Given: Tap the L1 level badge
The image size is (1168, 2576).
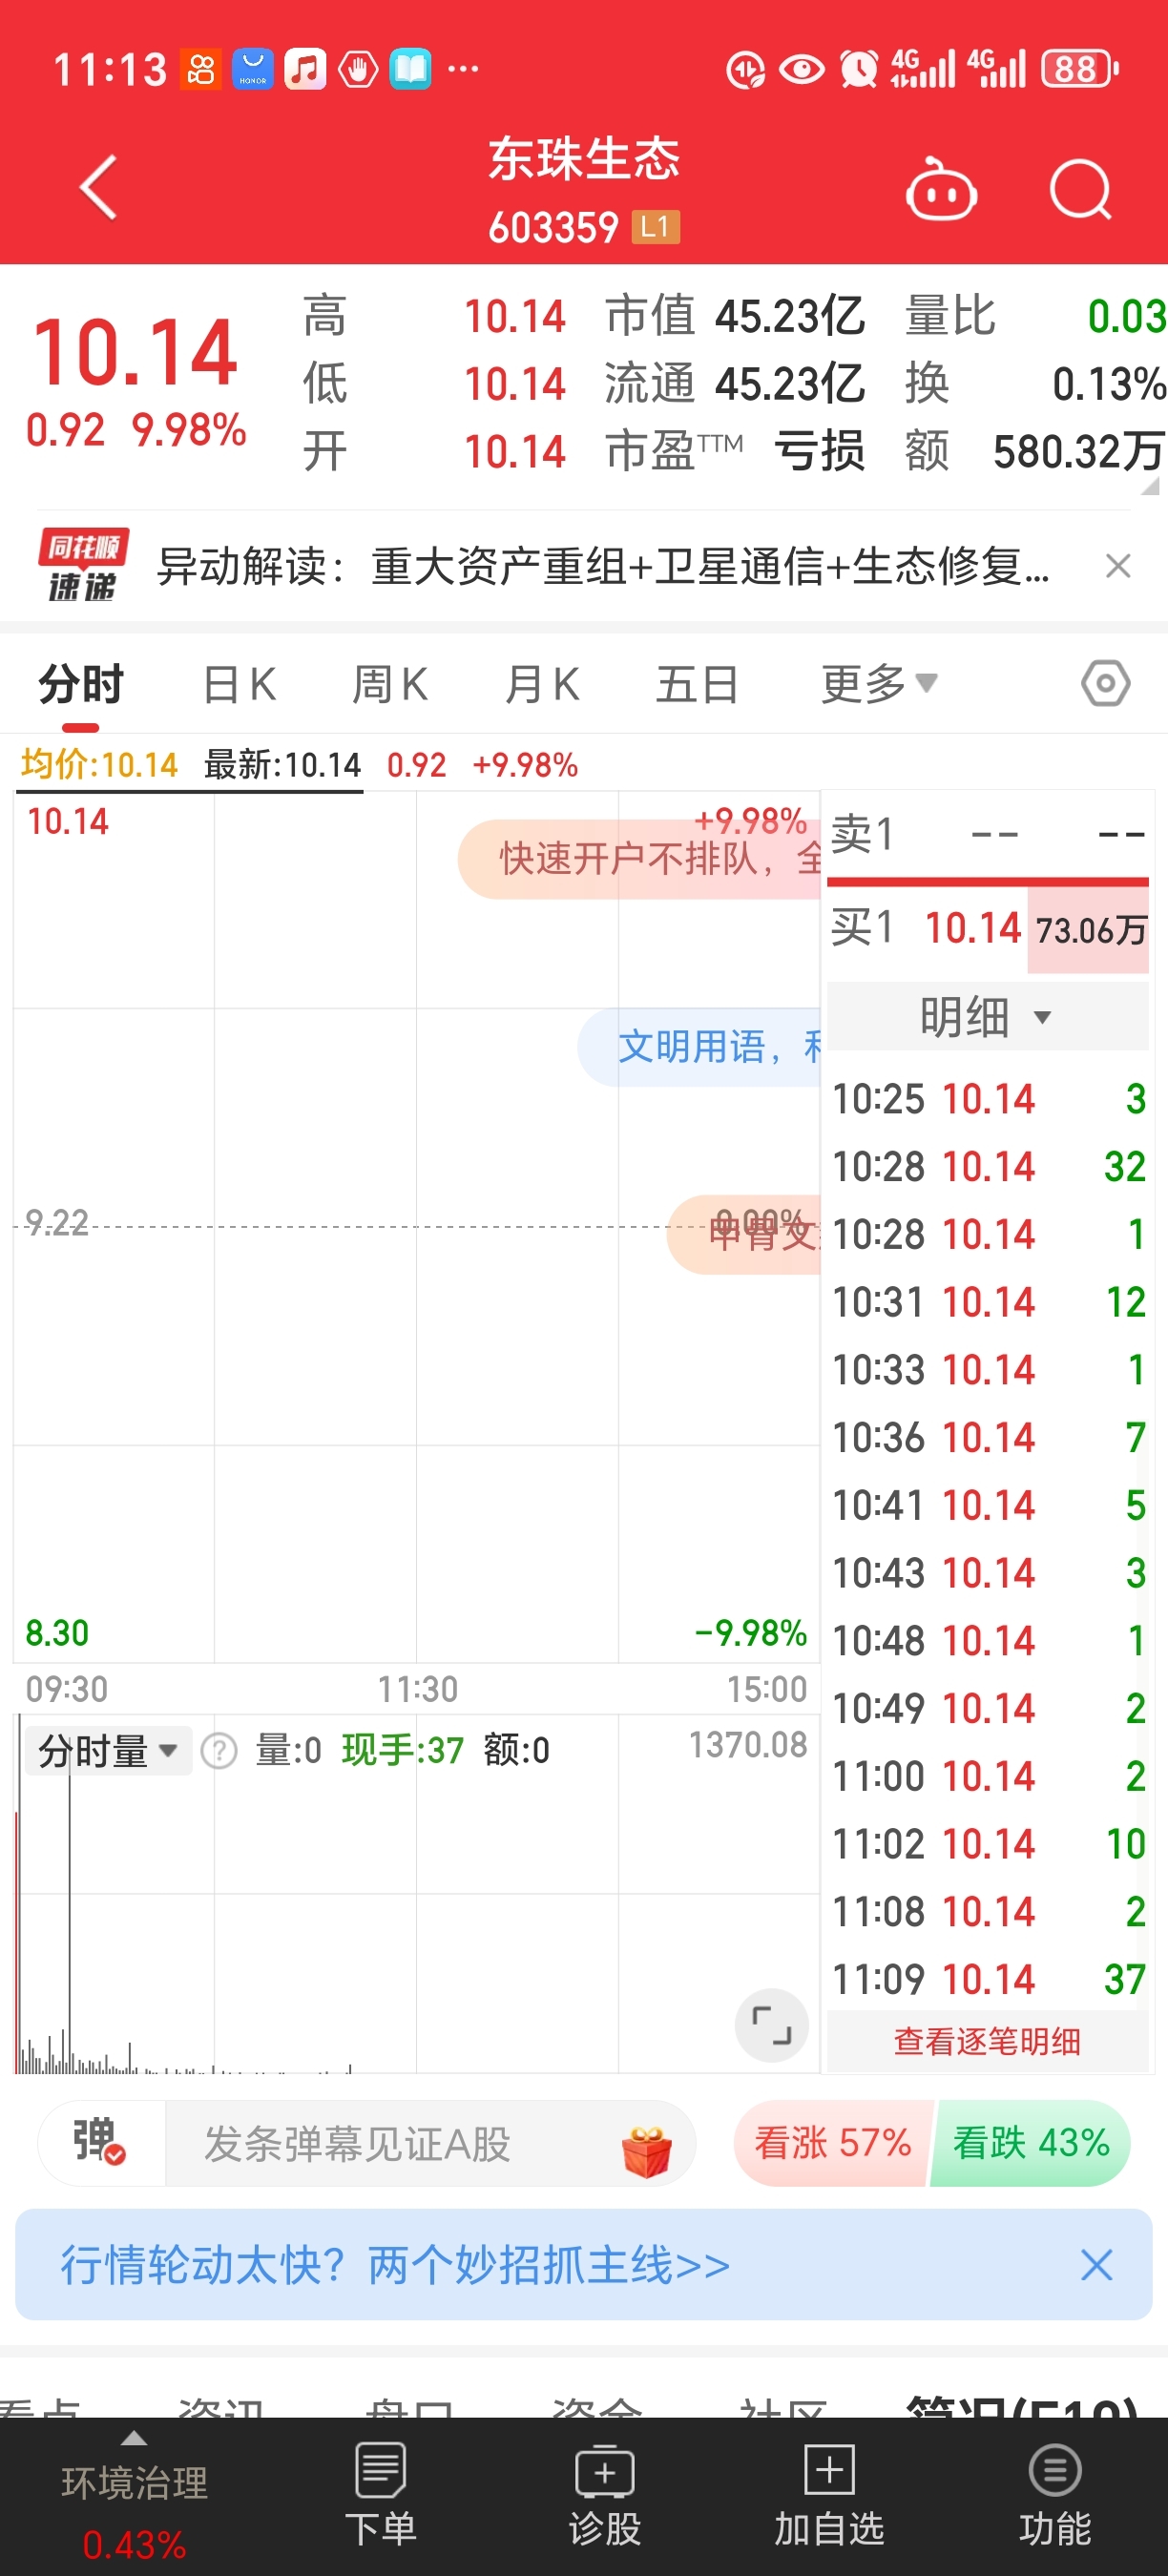Looking at the screenshot, I should pyautogui.click(x=655, y=227).
